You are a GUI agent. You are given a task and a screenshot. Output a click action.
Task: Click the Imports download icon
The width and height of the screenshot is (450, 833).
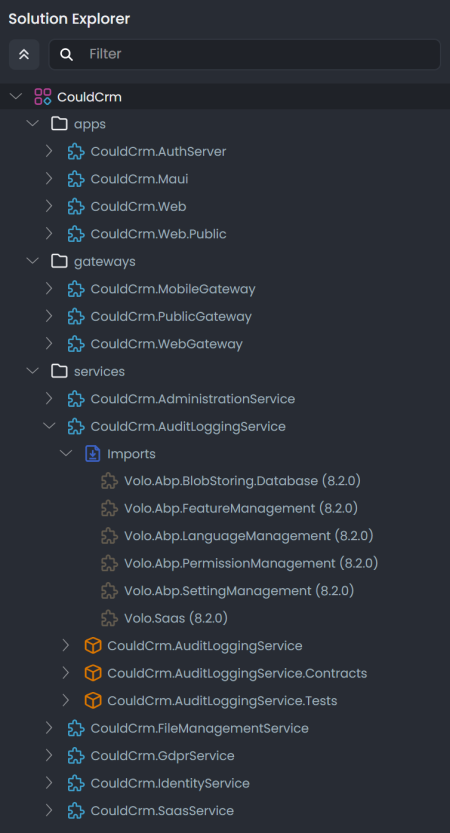coord(93,454)
